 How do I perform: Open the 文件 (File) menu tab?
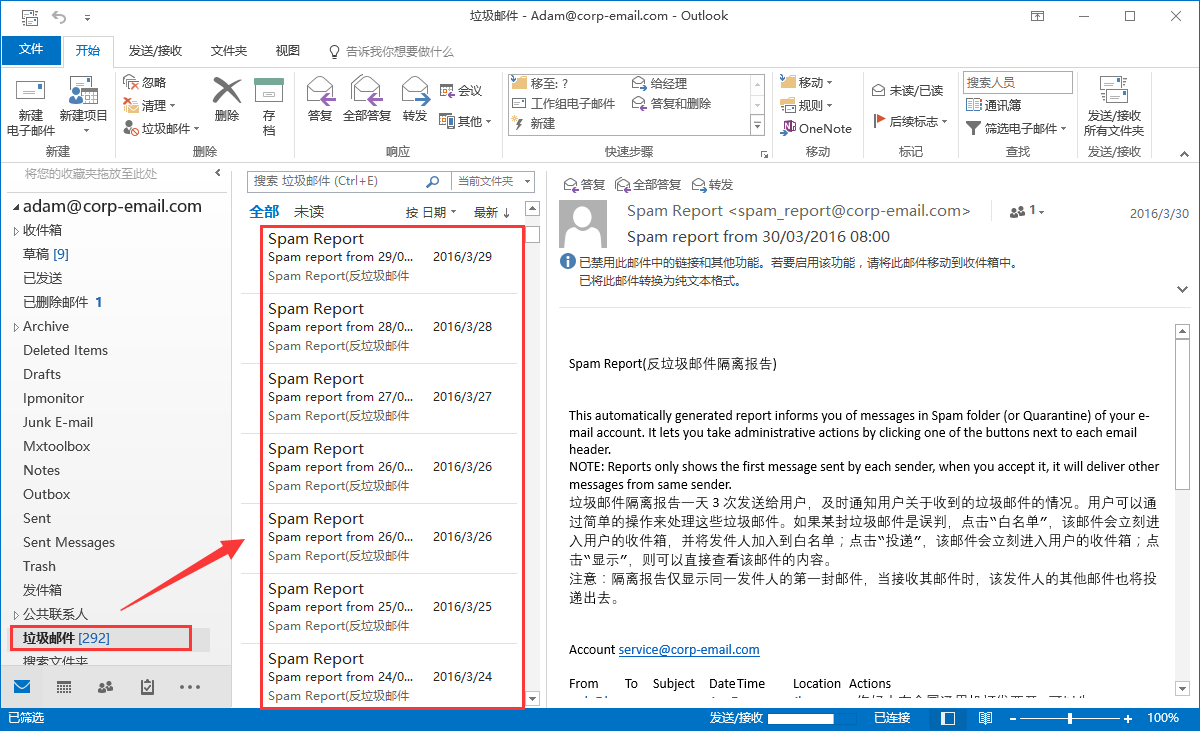tap(31, 50)
